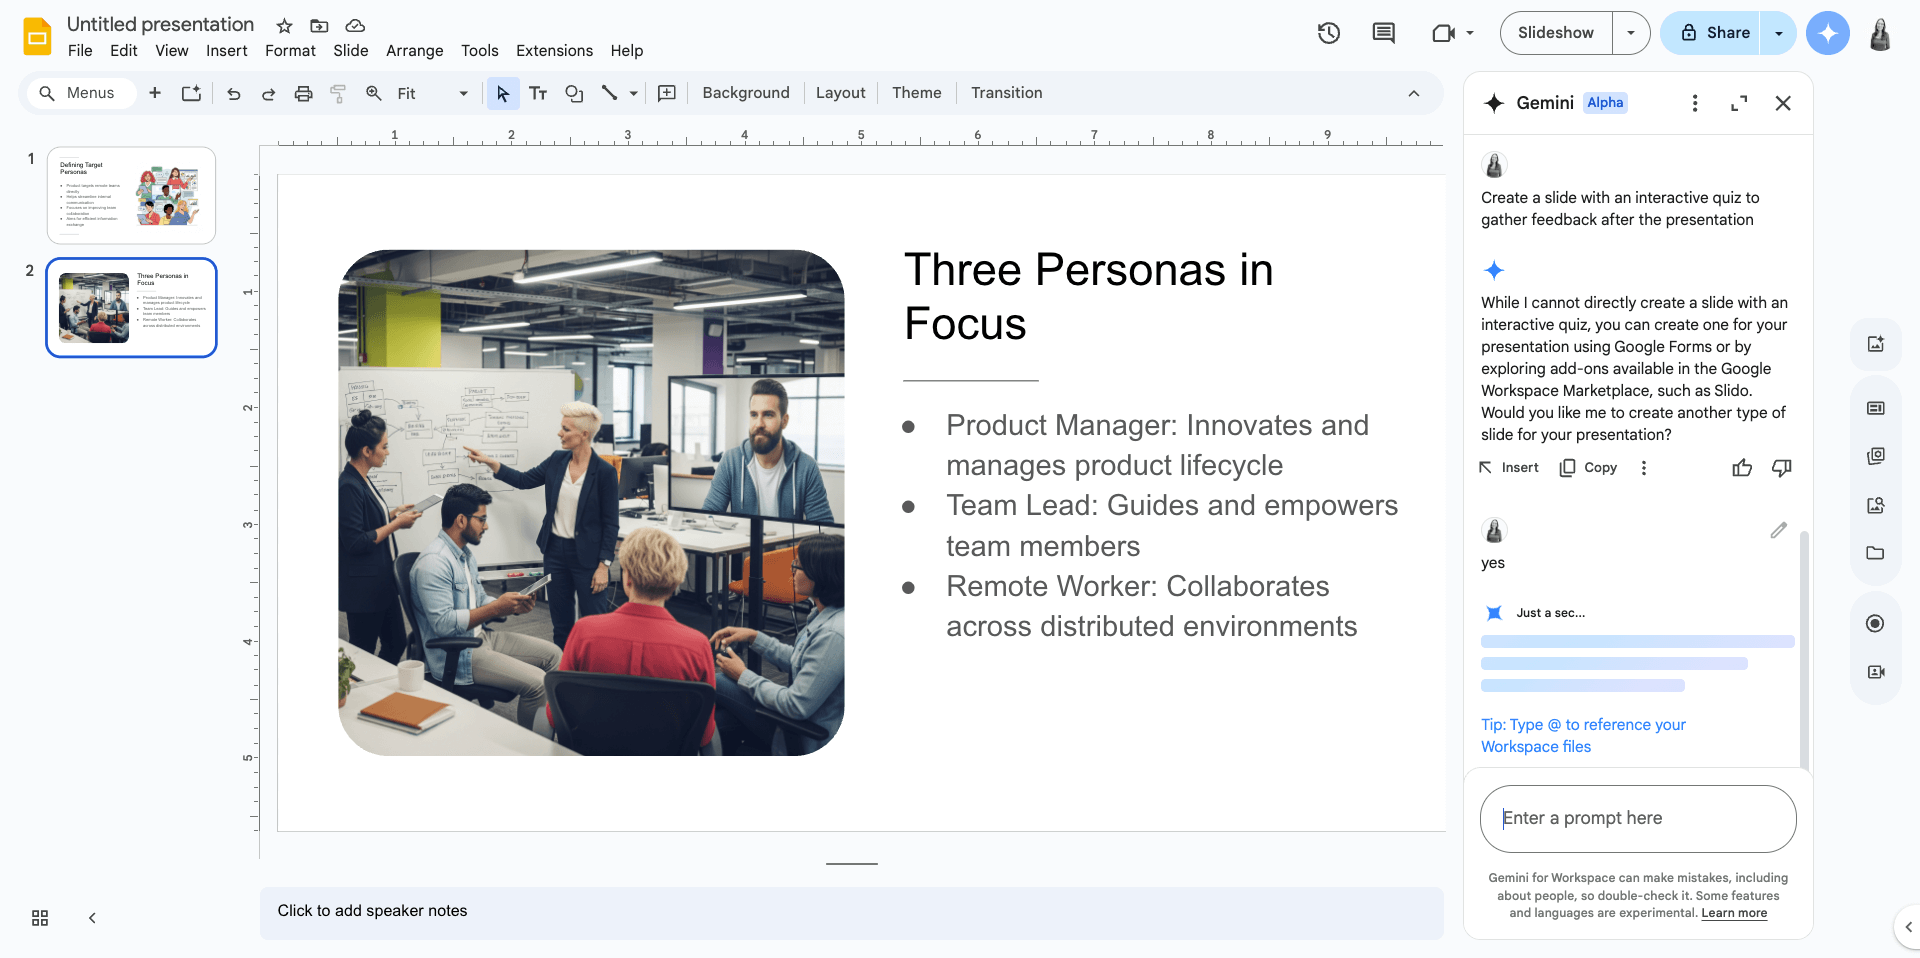Image resolution: width=1920 pixels, height=958 pixels.
Task: Click the Share button
Action: [1714, 33]
